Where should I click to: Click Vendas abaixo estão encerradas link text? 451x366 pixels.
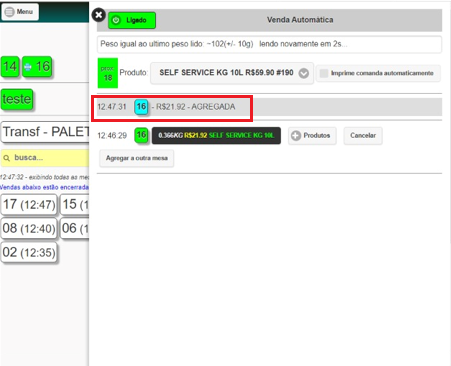point(44,187)
